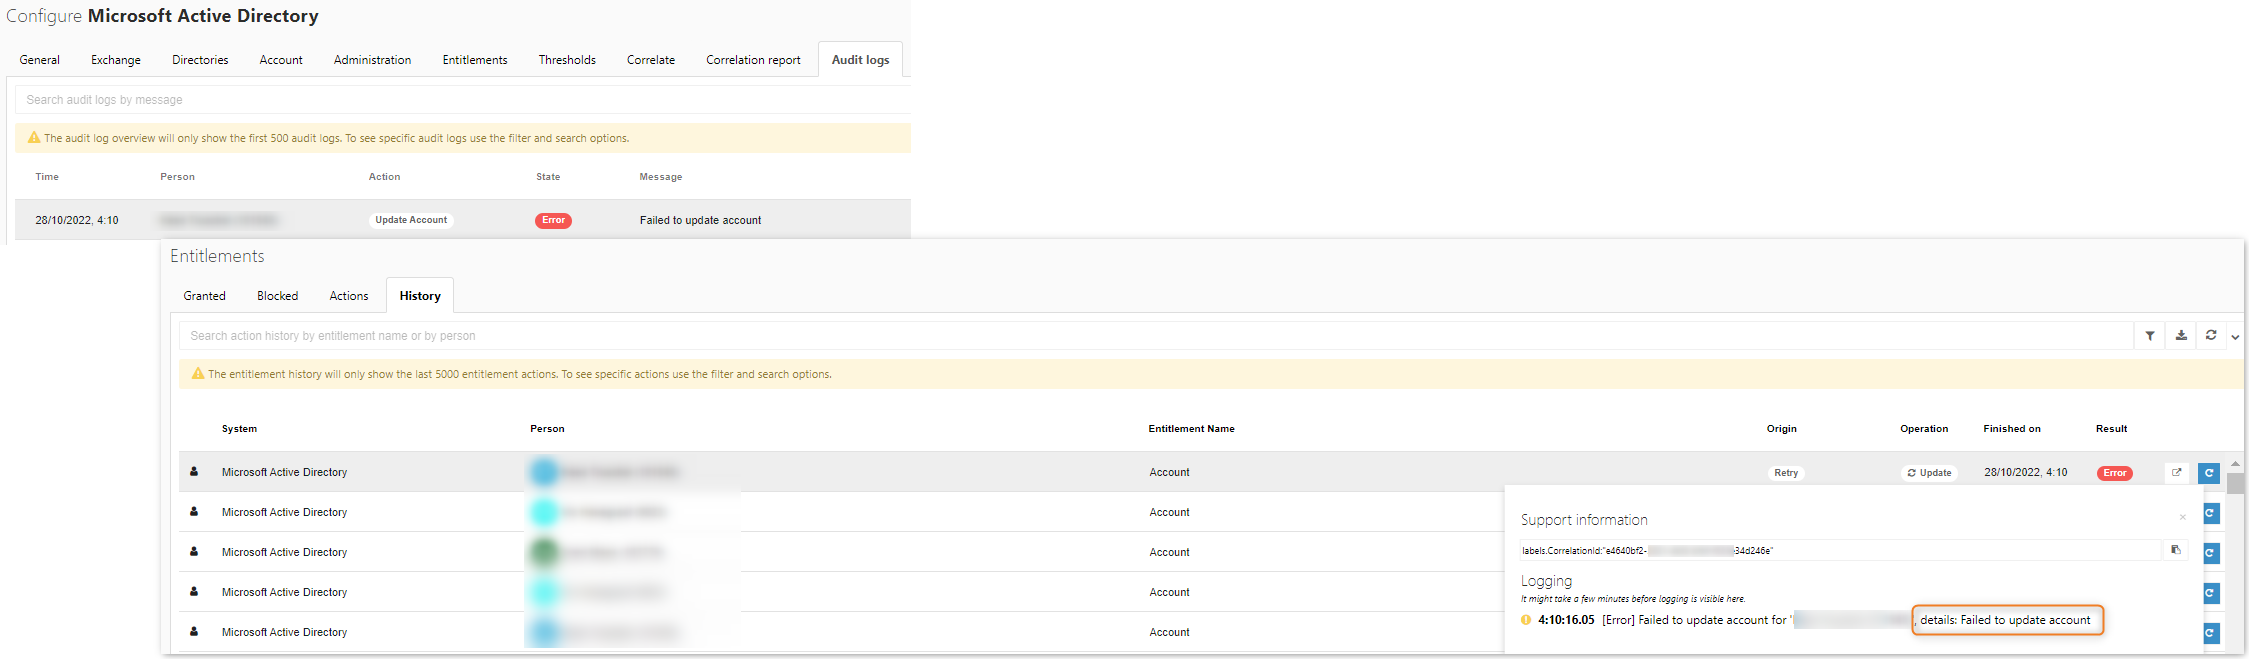This screenshot has width=2249, height=659.
Task: Click the State column header
Action: click(548, 177)
